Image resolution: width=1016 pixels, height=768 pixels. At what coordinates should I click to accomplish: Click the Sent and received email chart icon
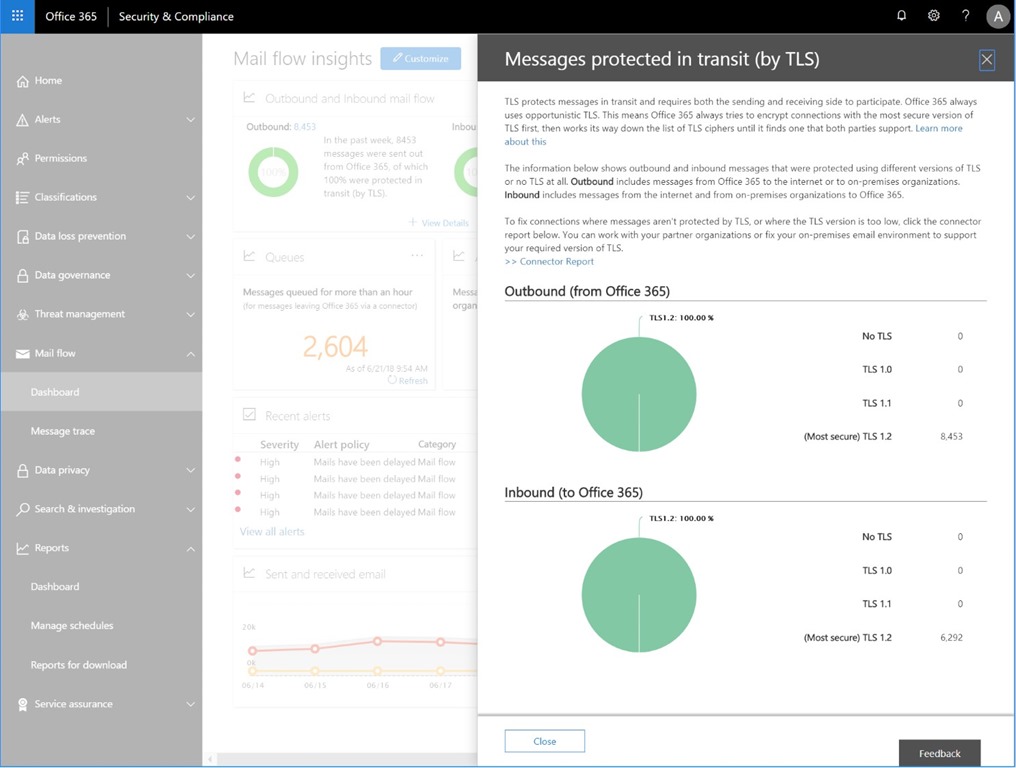click(x=249, y=572)
